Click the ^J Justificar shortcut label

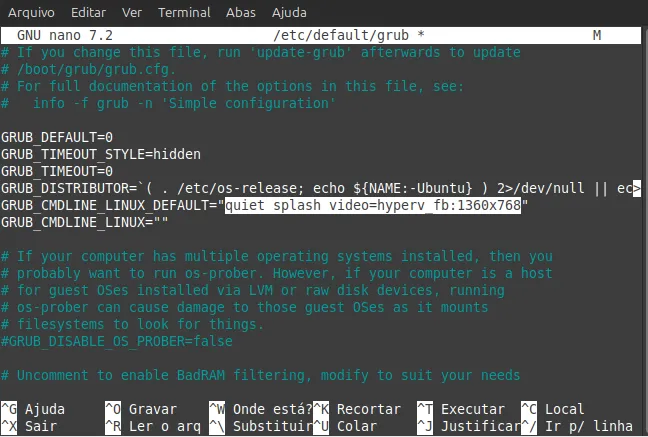(464, 426)
